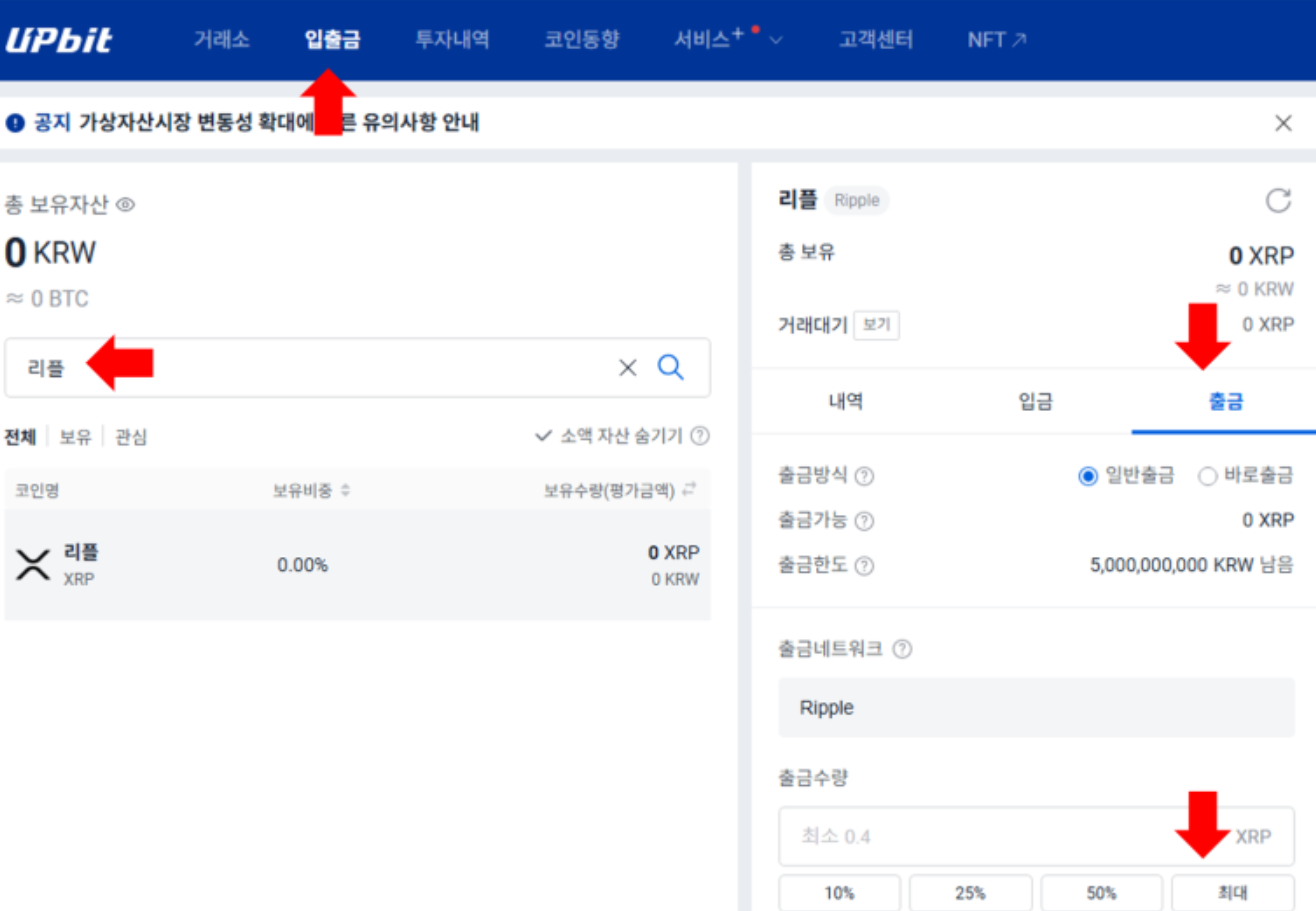Open help icon next to 출금네트워크
The width and height of the screenshot is (1316, 911).
[x=902, y=650]
